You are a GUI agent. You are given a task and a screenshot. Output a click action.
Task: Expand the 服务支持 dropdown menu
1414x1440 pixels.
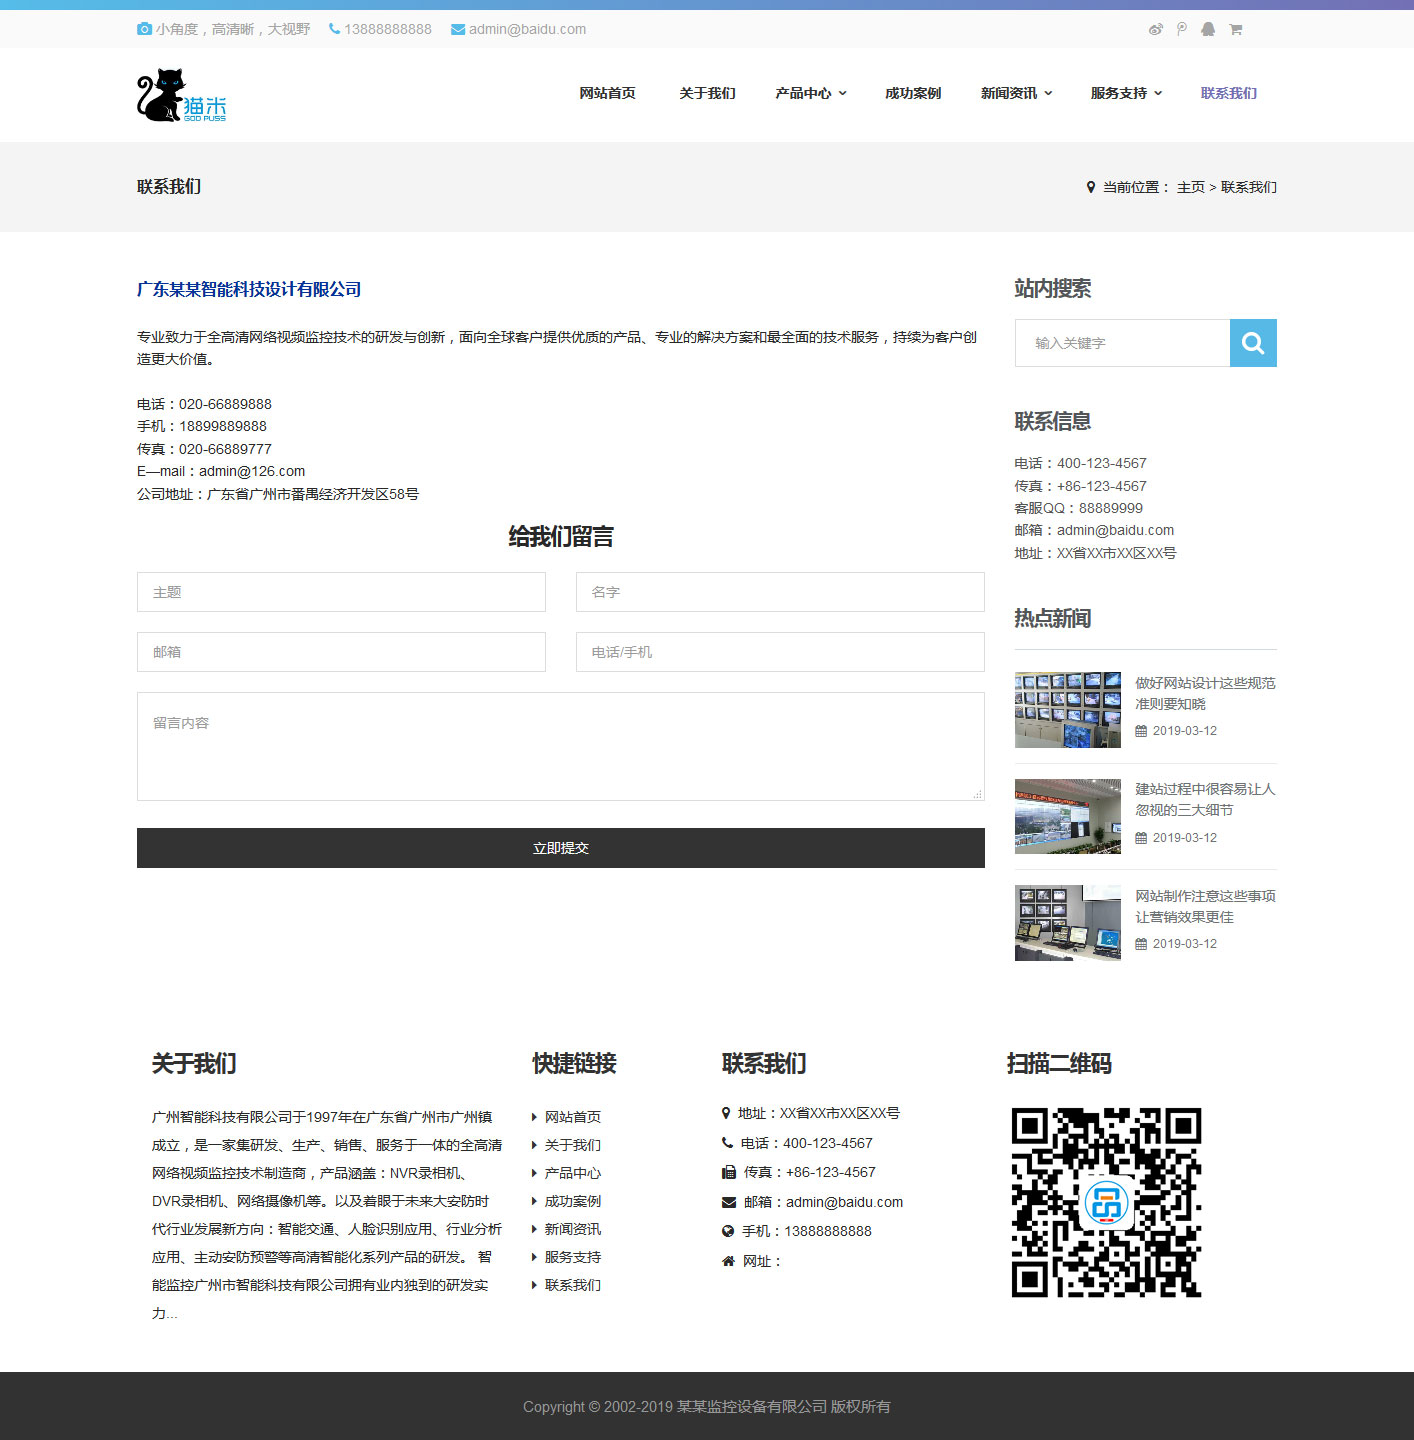(x=1126, y=93)
